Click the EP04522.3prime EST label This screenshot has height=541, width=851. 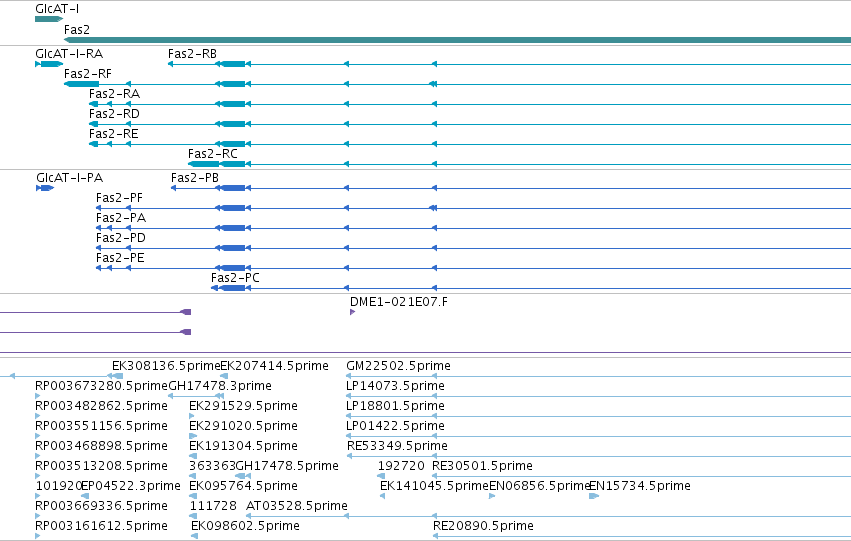(131, 486)
